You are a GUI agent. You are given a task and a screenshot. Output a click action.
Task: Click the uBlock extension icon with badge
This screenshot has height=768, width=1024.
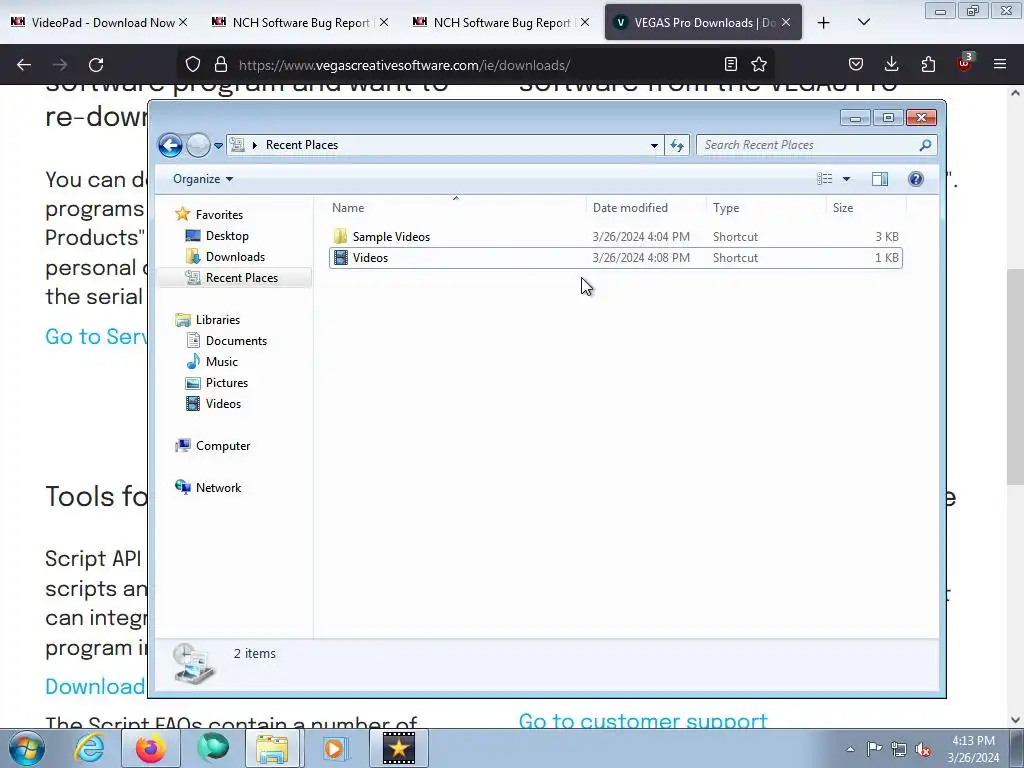[x=965, y=63]
